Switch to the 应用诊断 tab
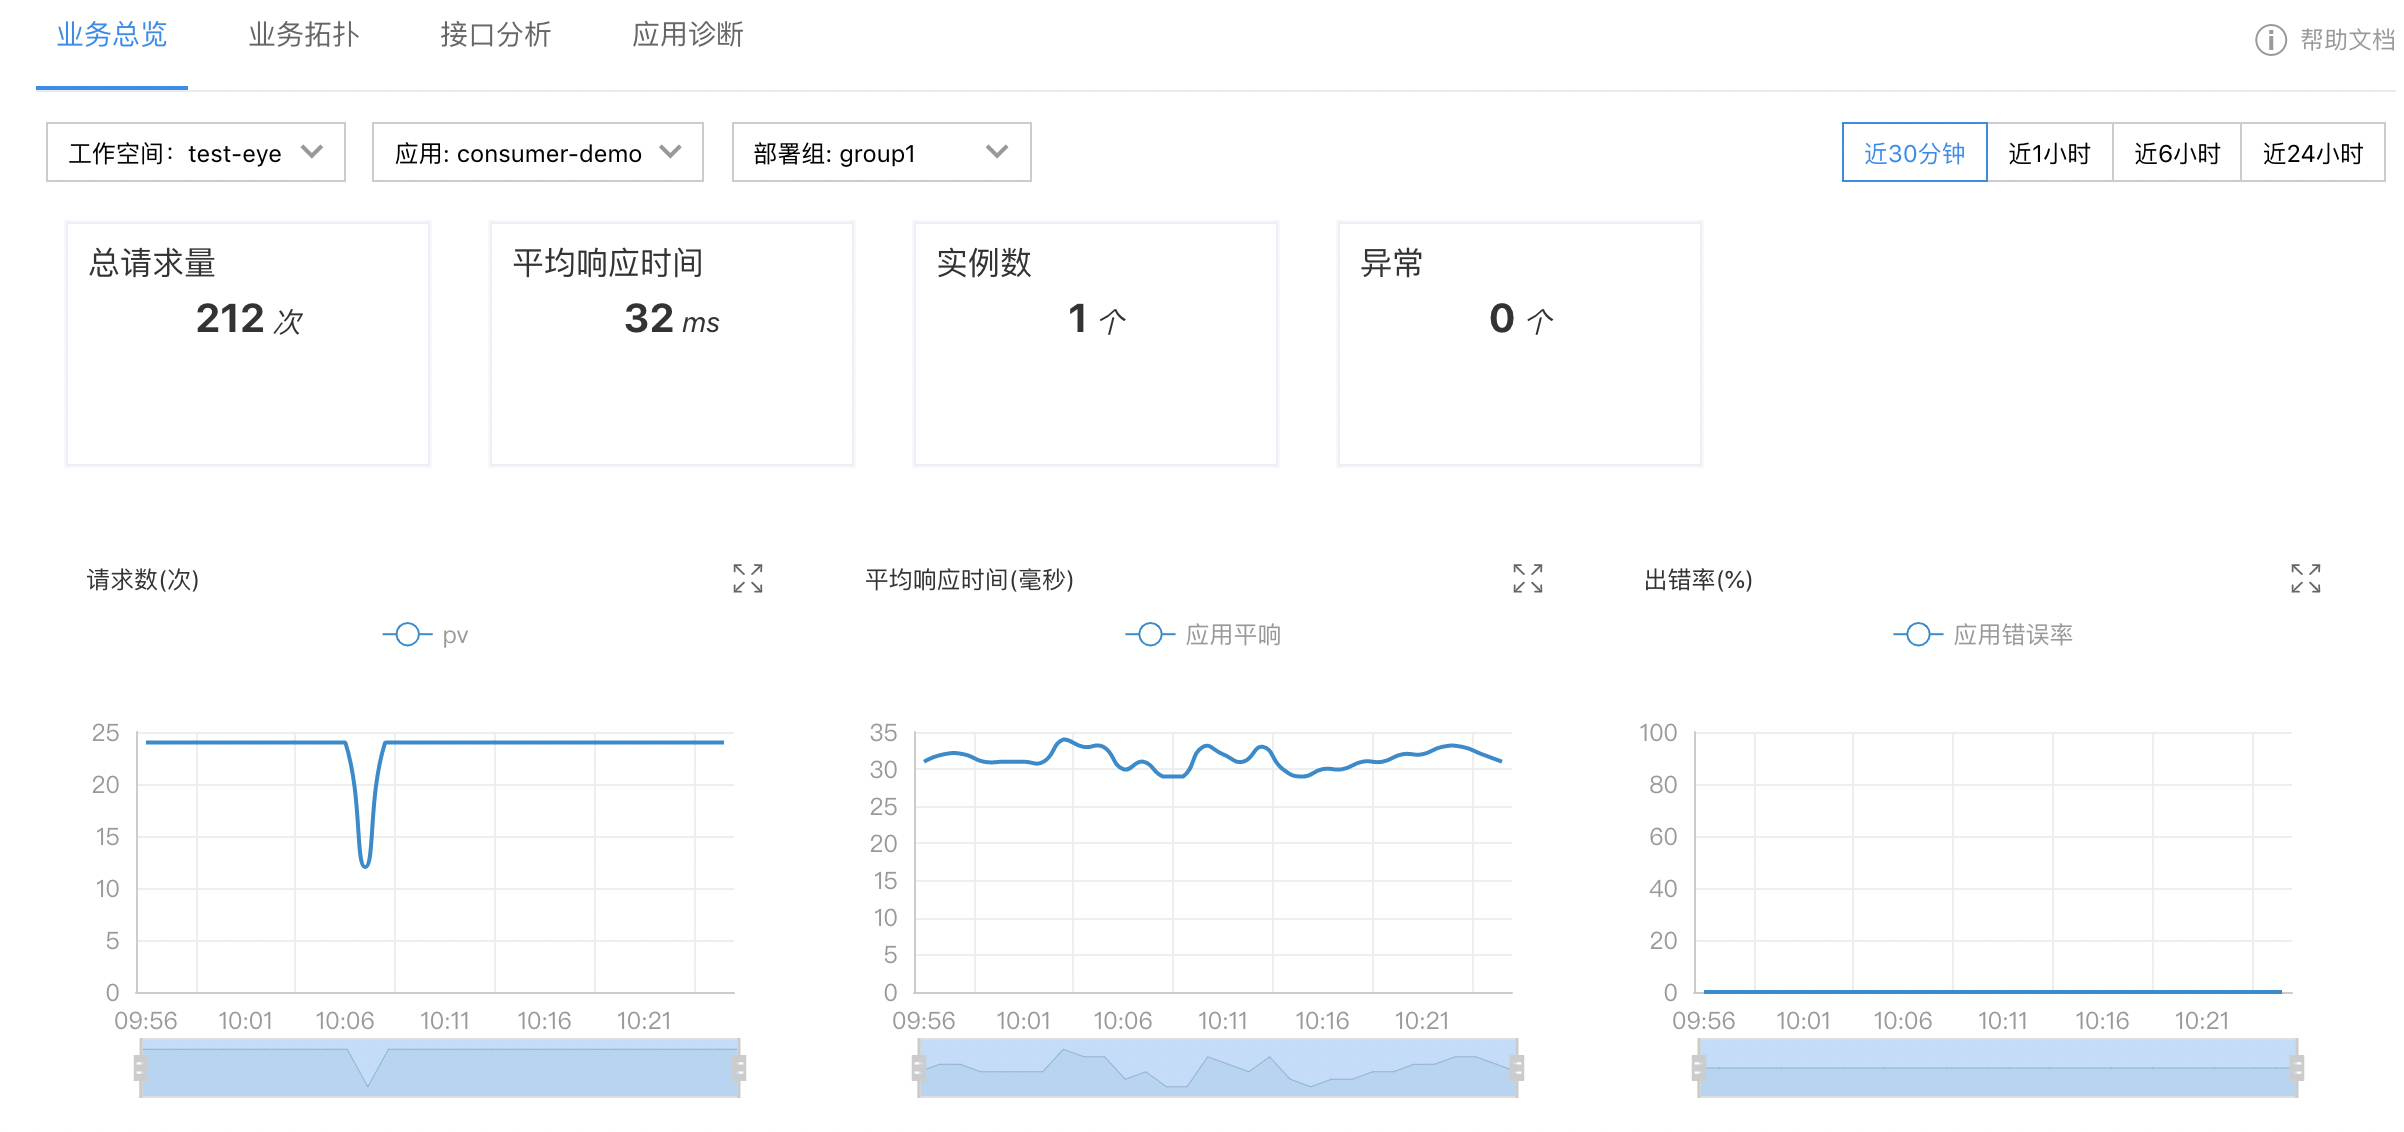 [x=687, y=36]
